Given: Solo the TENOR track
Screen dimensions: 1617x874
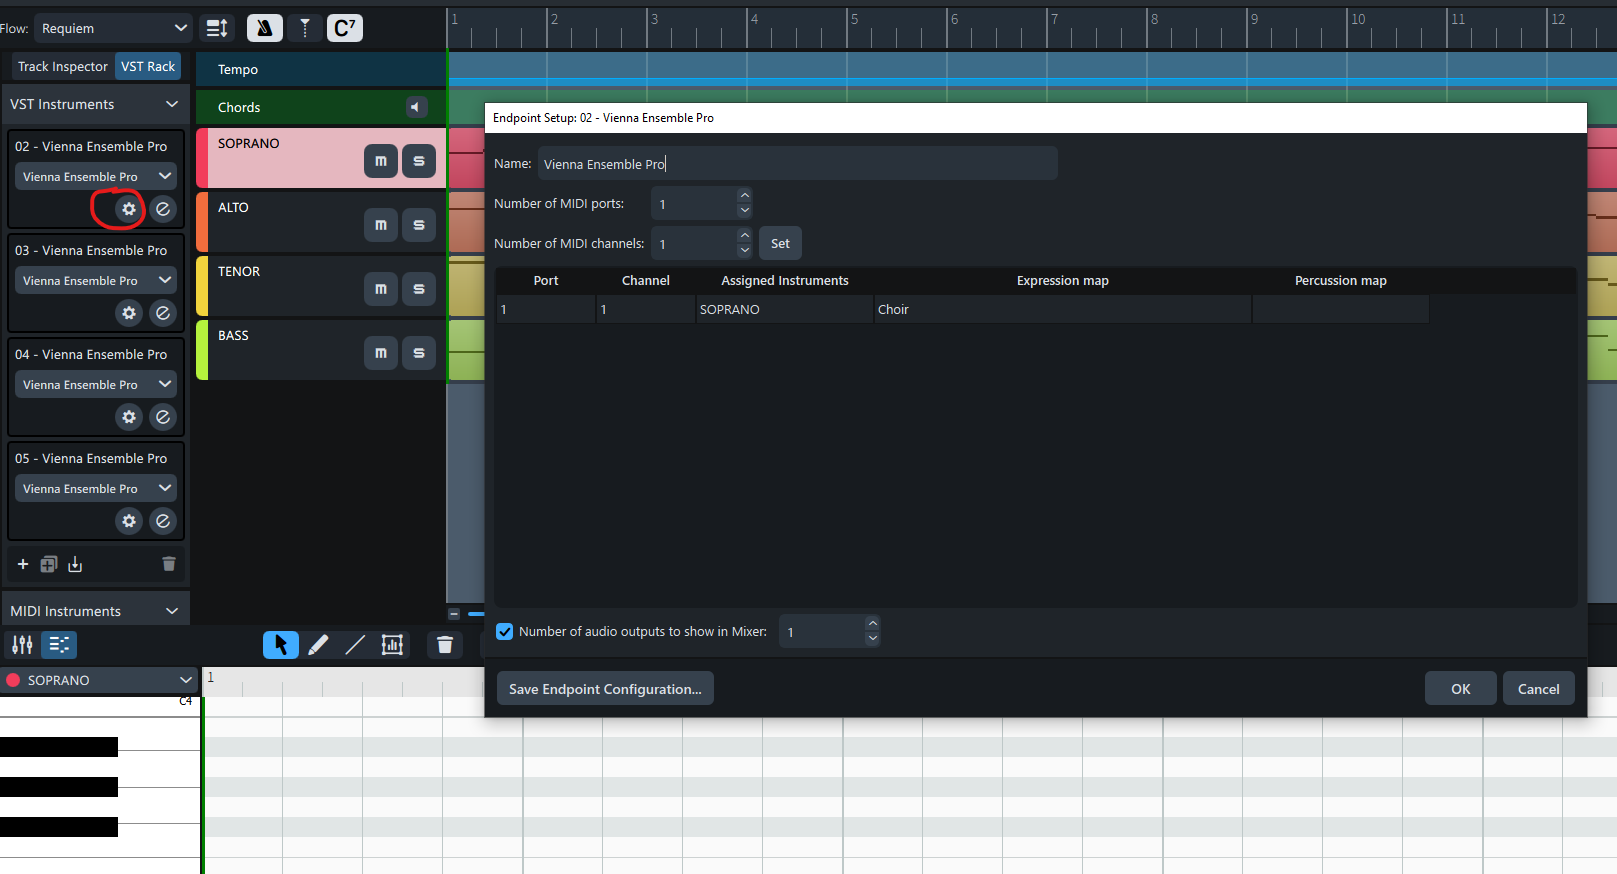Looking at the screenshot, I should 419,289.
